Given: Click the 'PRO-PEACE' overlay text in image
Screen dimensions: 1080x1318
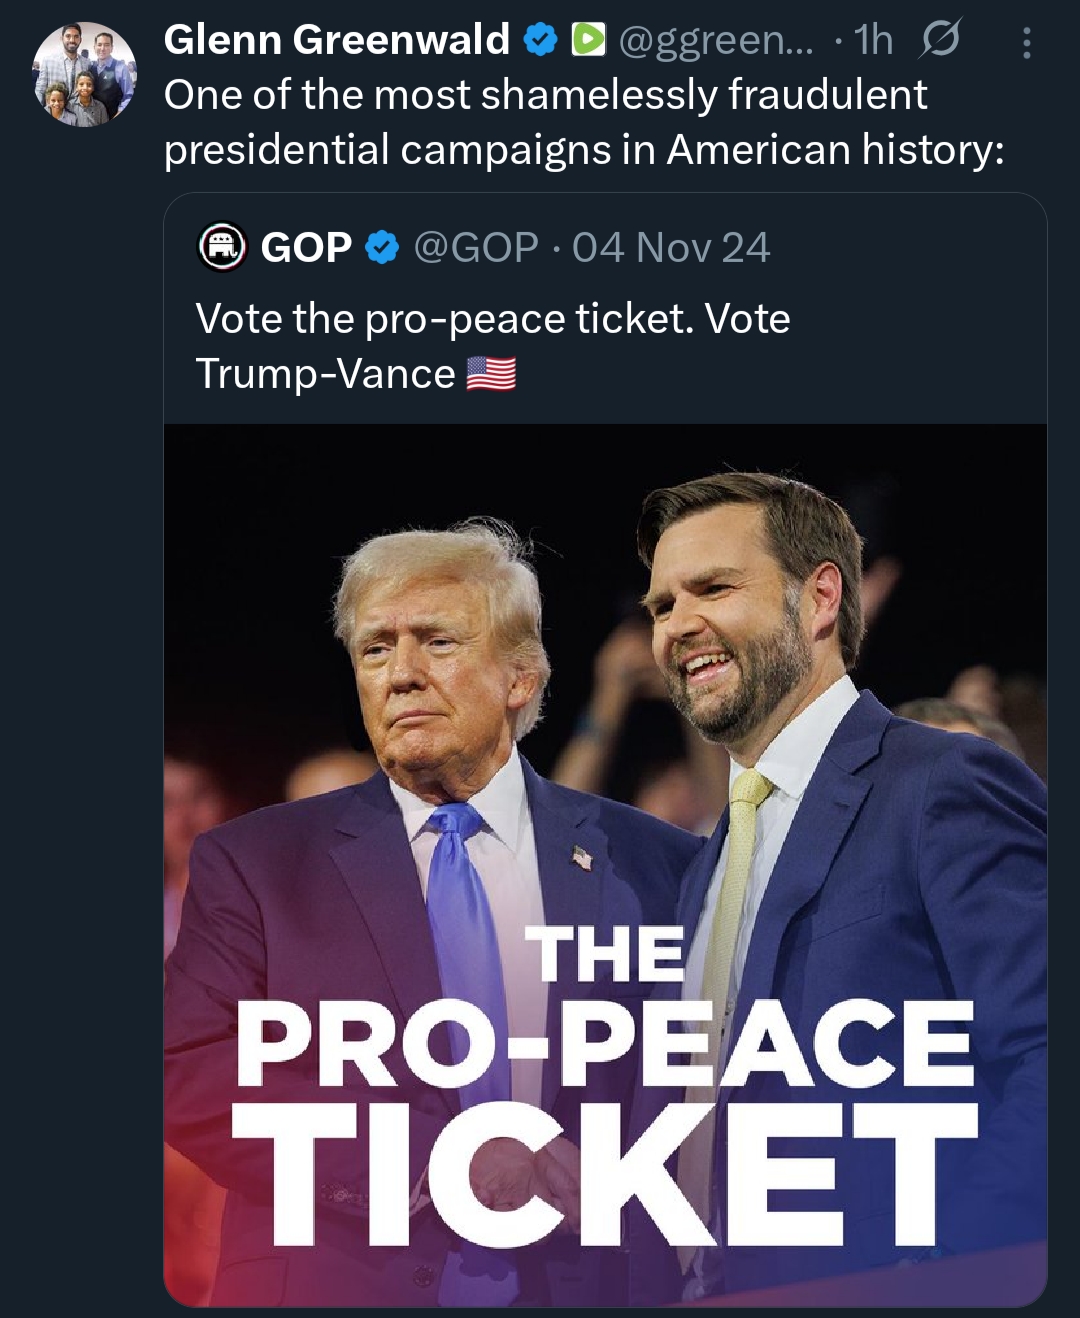Looking at the screenshot, I should click(604, 1043).
